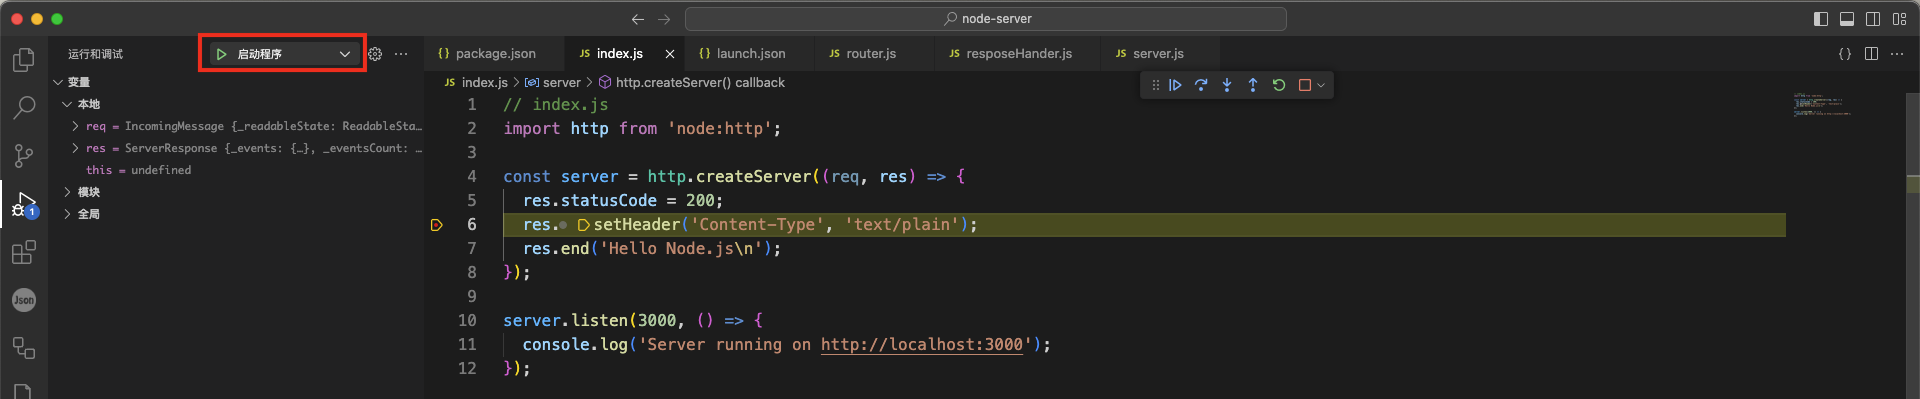Open launch.json via the gear icon
This screenshot has width=1920, height=399.
[375, 54]
